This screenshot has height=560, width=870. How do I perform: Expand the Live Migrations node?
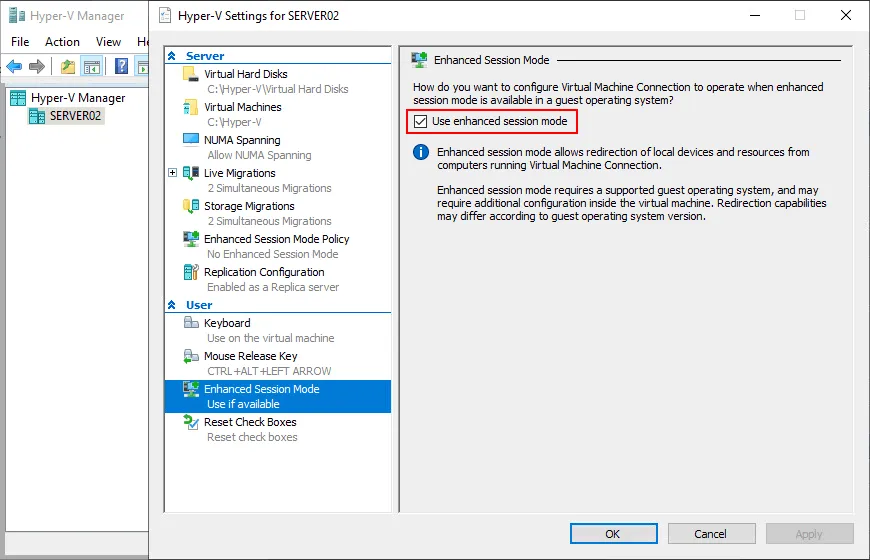pos(173,173)
